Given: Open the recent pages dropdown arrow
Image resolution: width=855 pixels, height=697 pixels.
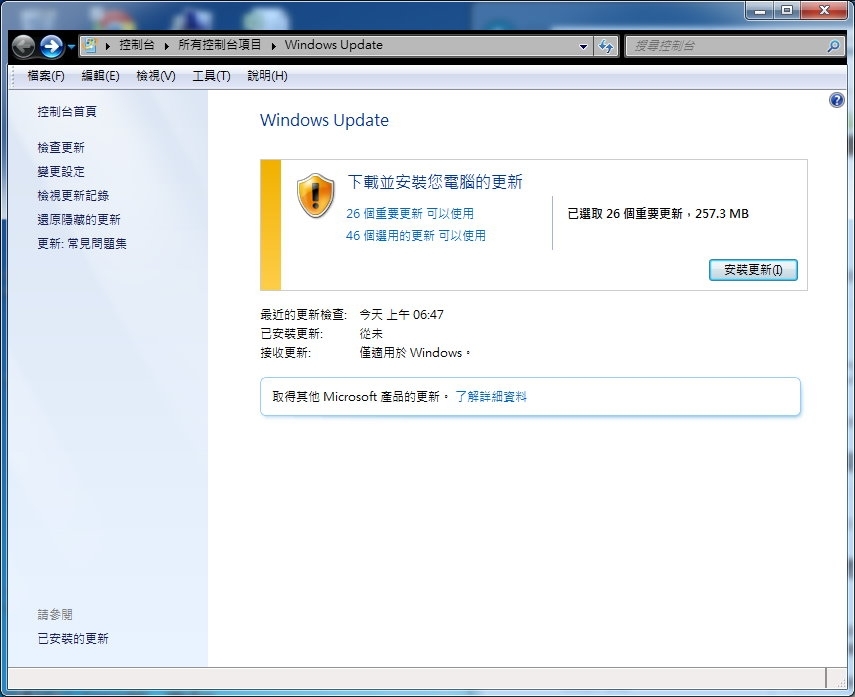Looking at the screenshot, I should point(71,47).
